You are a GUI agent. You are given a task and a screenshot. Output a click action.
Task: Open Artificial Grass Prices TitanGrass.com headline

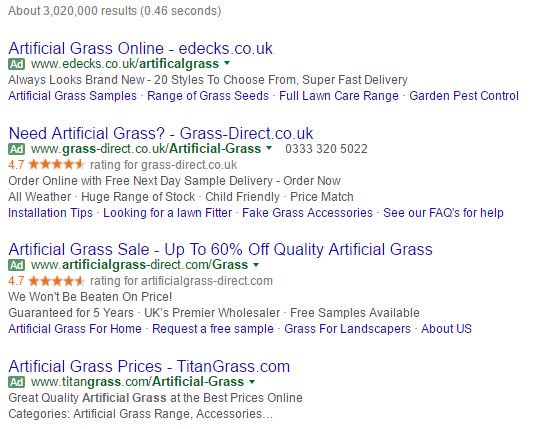(x=149, y=366)
